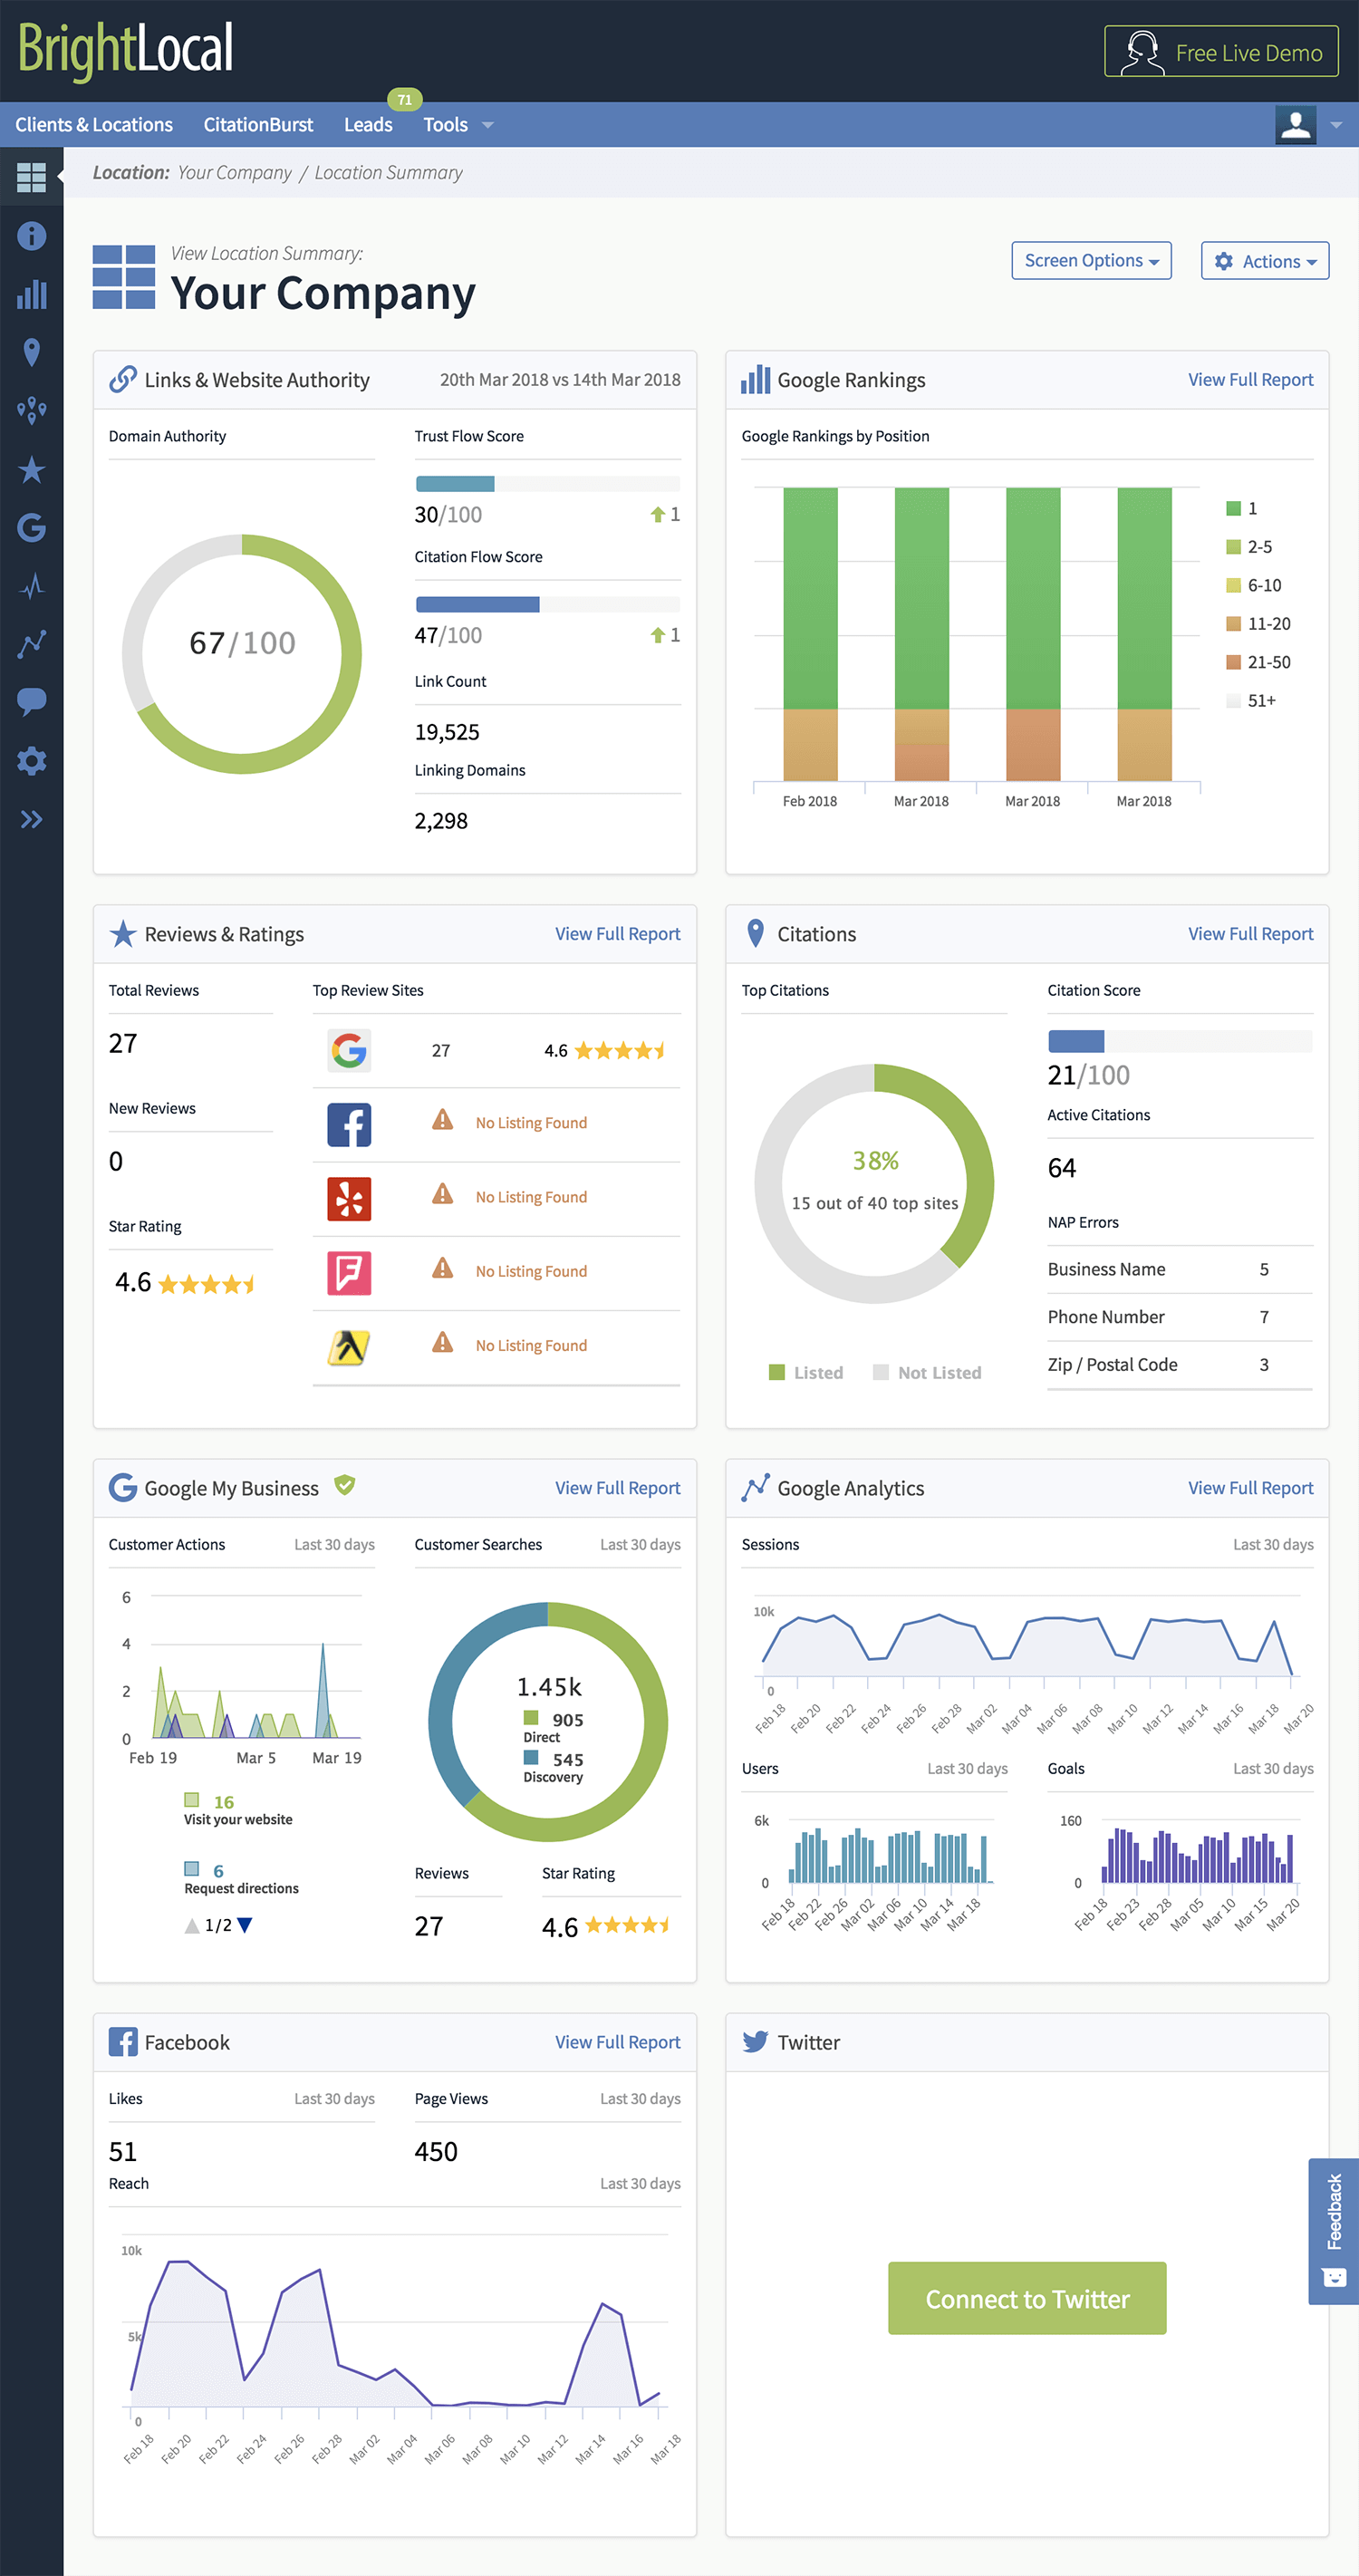This screenshot has height=2576, width=1359.
Task: Open the star reviews sidebar icon
Action: pos(31,469)
